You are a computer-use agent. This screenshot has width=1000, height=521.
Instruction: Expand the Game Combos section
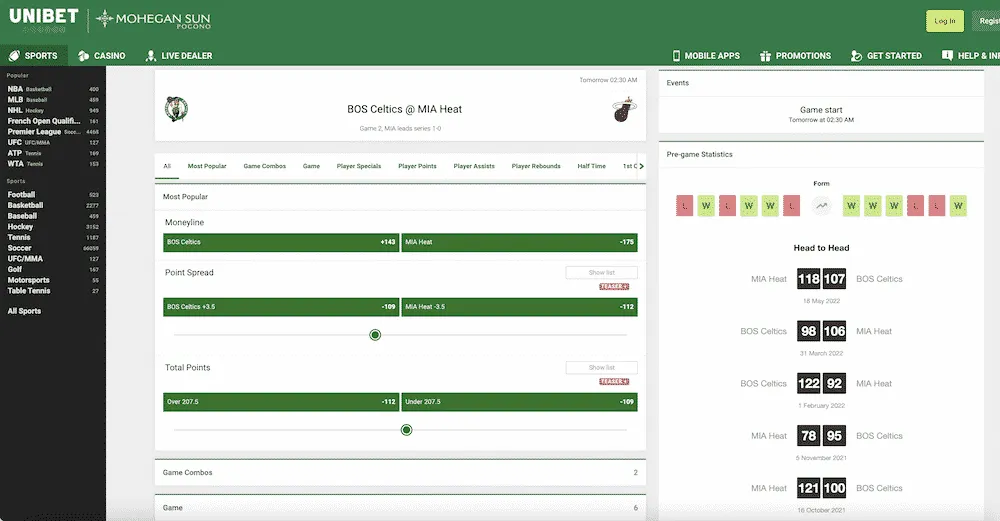tap(400, 473)
